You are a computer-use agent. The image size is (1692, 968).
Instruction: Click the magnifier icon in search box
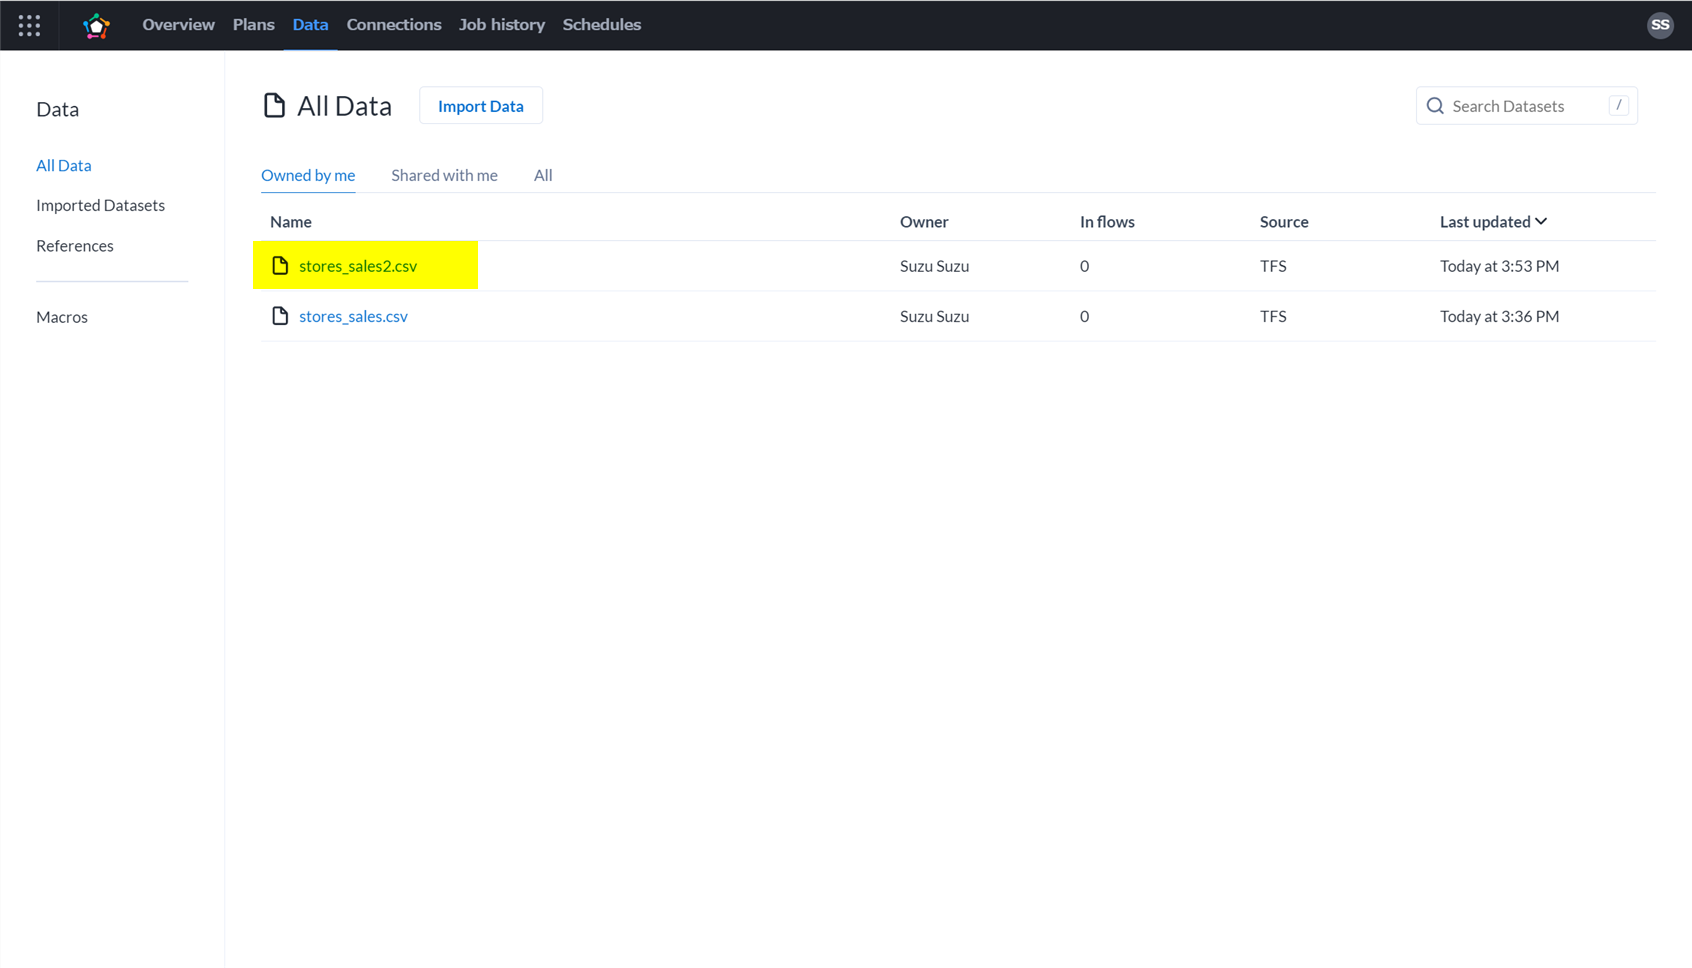(1435, 106)
